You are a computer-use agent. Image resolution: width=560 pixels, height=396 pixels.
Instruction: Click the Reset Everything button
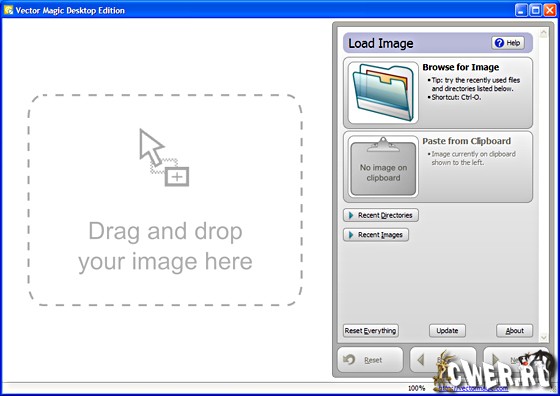pos(370,331)
